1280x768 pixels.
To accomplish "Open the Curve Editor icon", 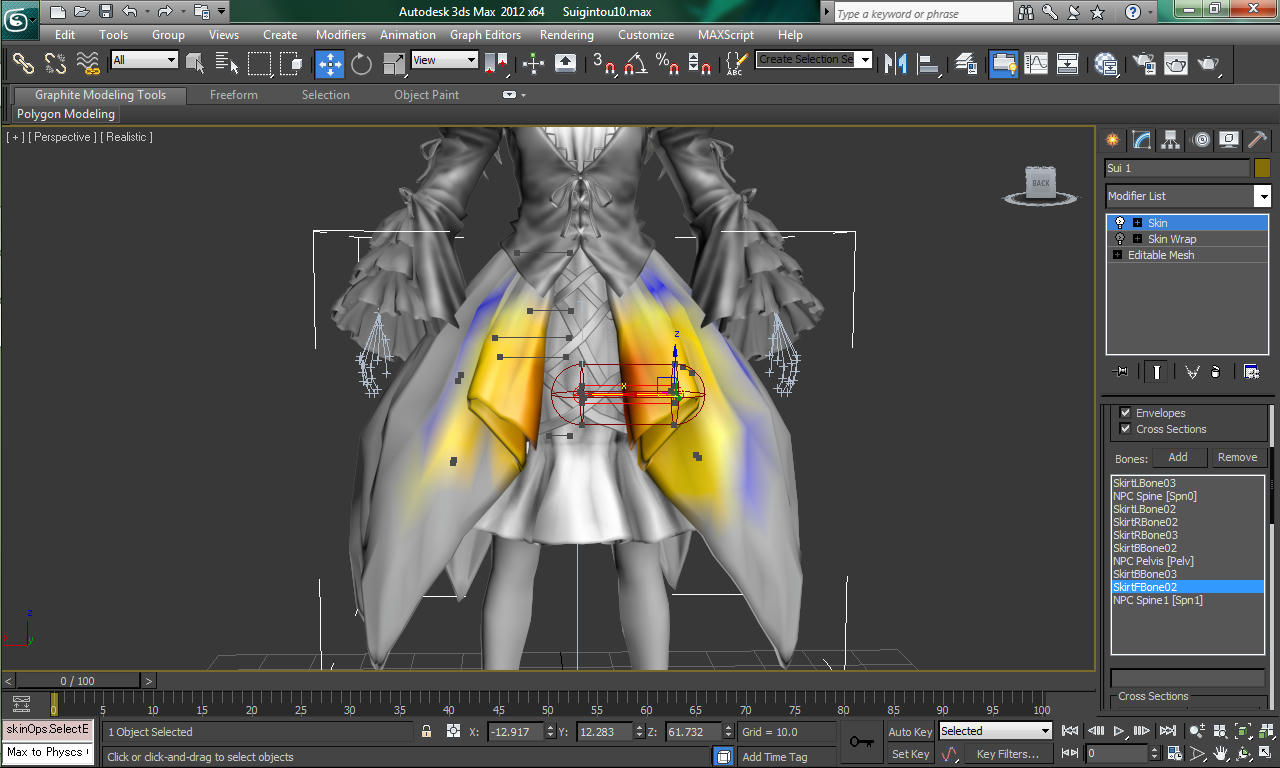I will tap(1036, 63).
